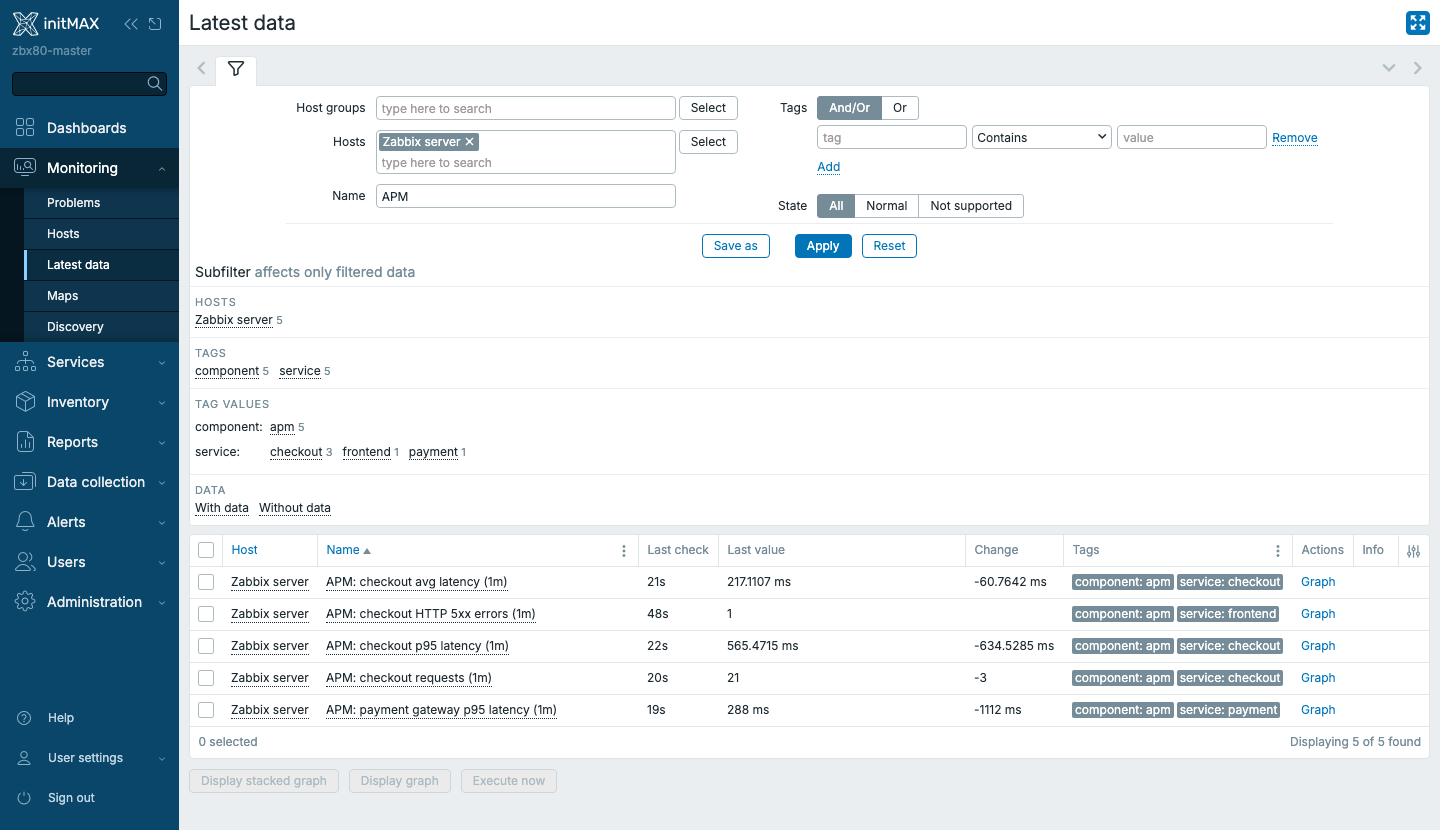This screenshot has width=1440, height=830.
Task: Expand the Alerts menu section
Action: click(162, 523)
